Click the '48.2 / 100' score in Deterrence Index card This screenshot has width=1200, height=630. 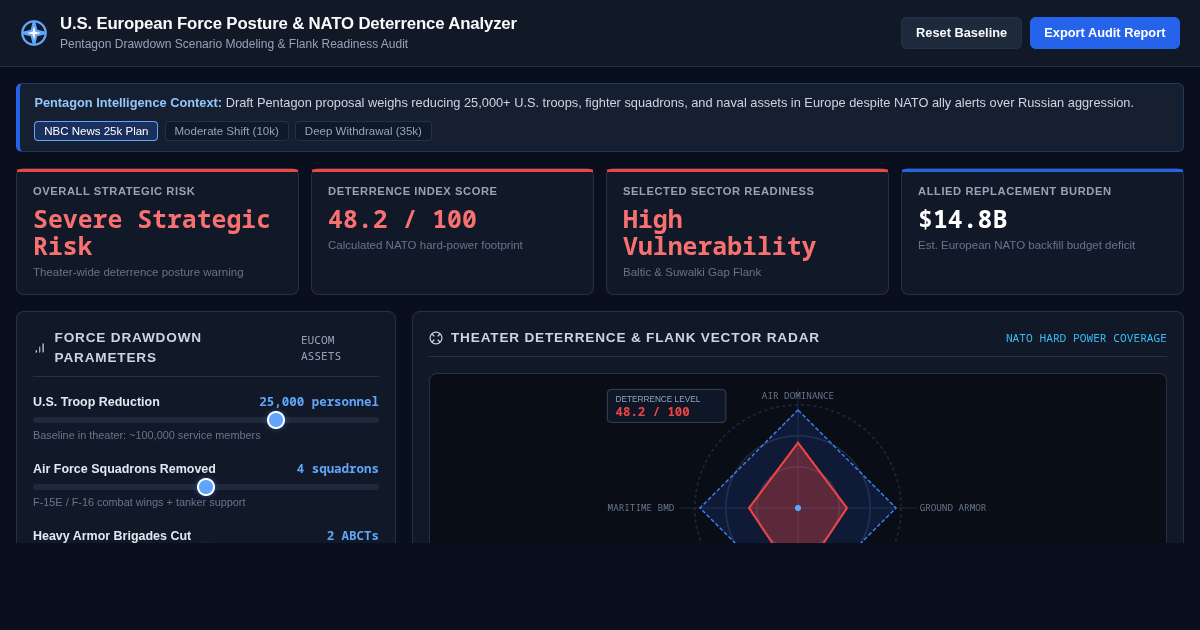(402, 219)
